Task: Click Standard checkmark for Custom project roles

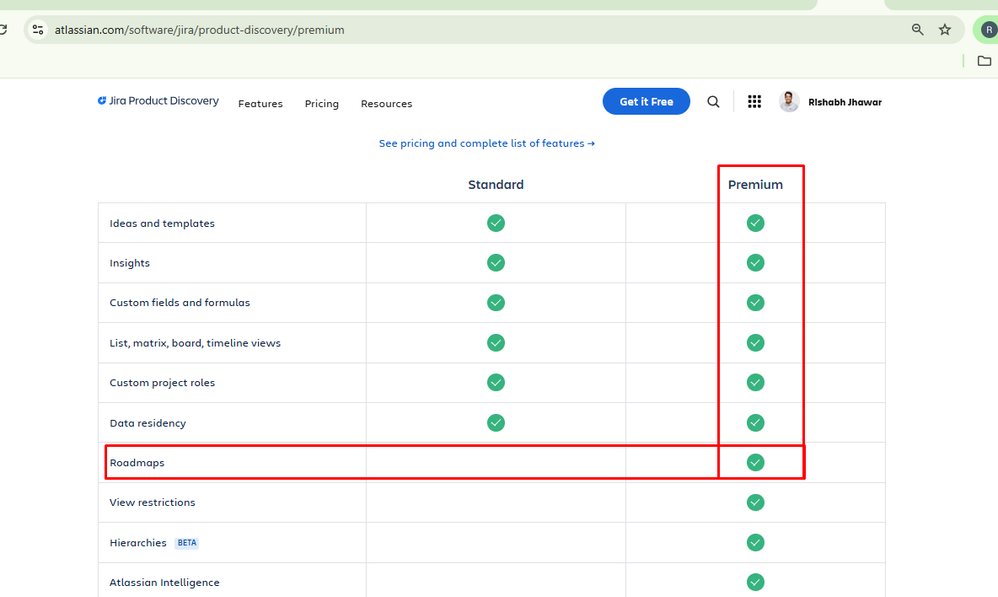Action: tap(496, 383)
